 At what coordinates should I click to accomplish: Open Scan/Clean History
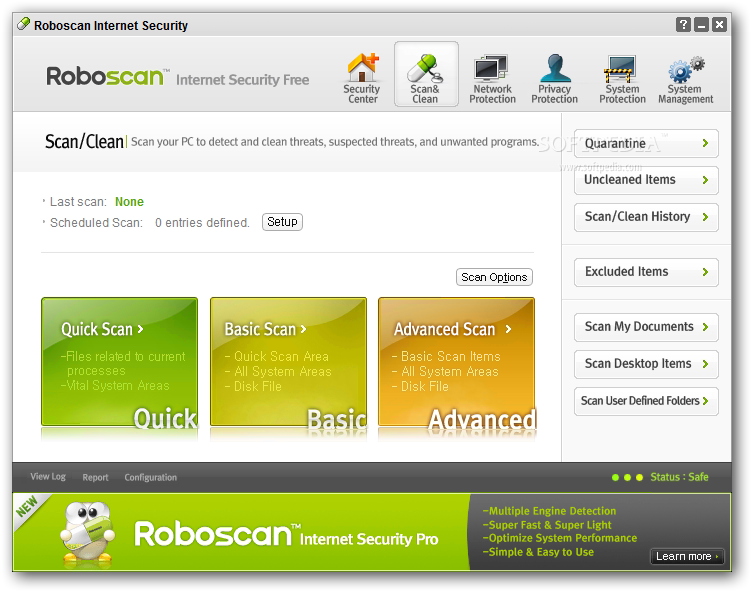646,217
